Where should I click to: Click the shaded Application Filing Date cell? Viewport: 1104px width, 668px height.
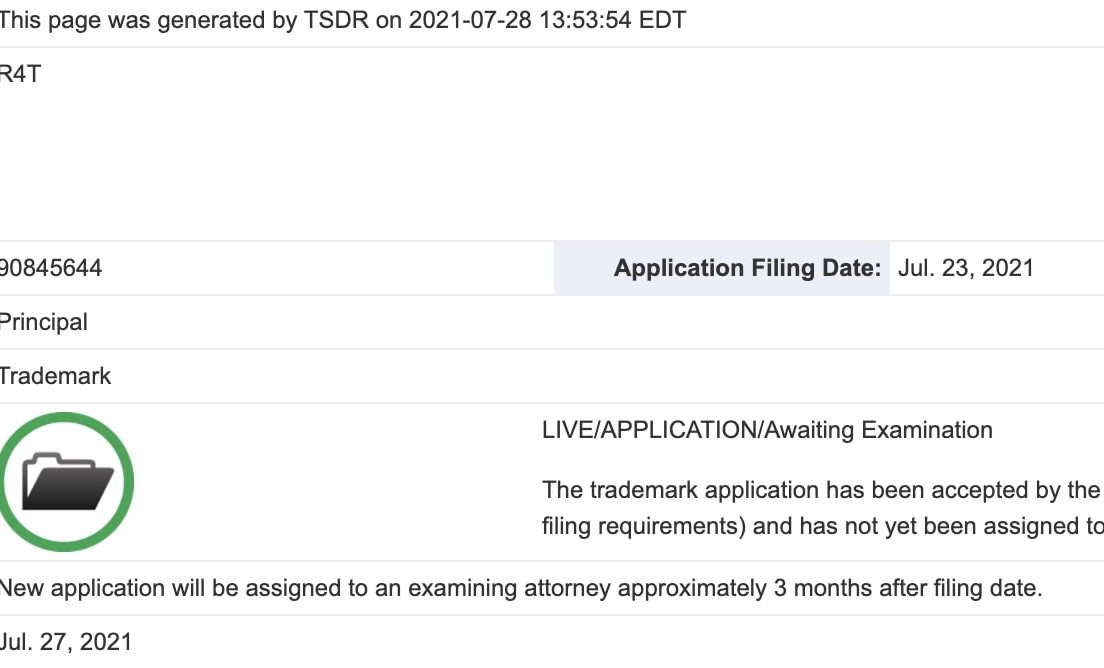coord(722,268)
